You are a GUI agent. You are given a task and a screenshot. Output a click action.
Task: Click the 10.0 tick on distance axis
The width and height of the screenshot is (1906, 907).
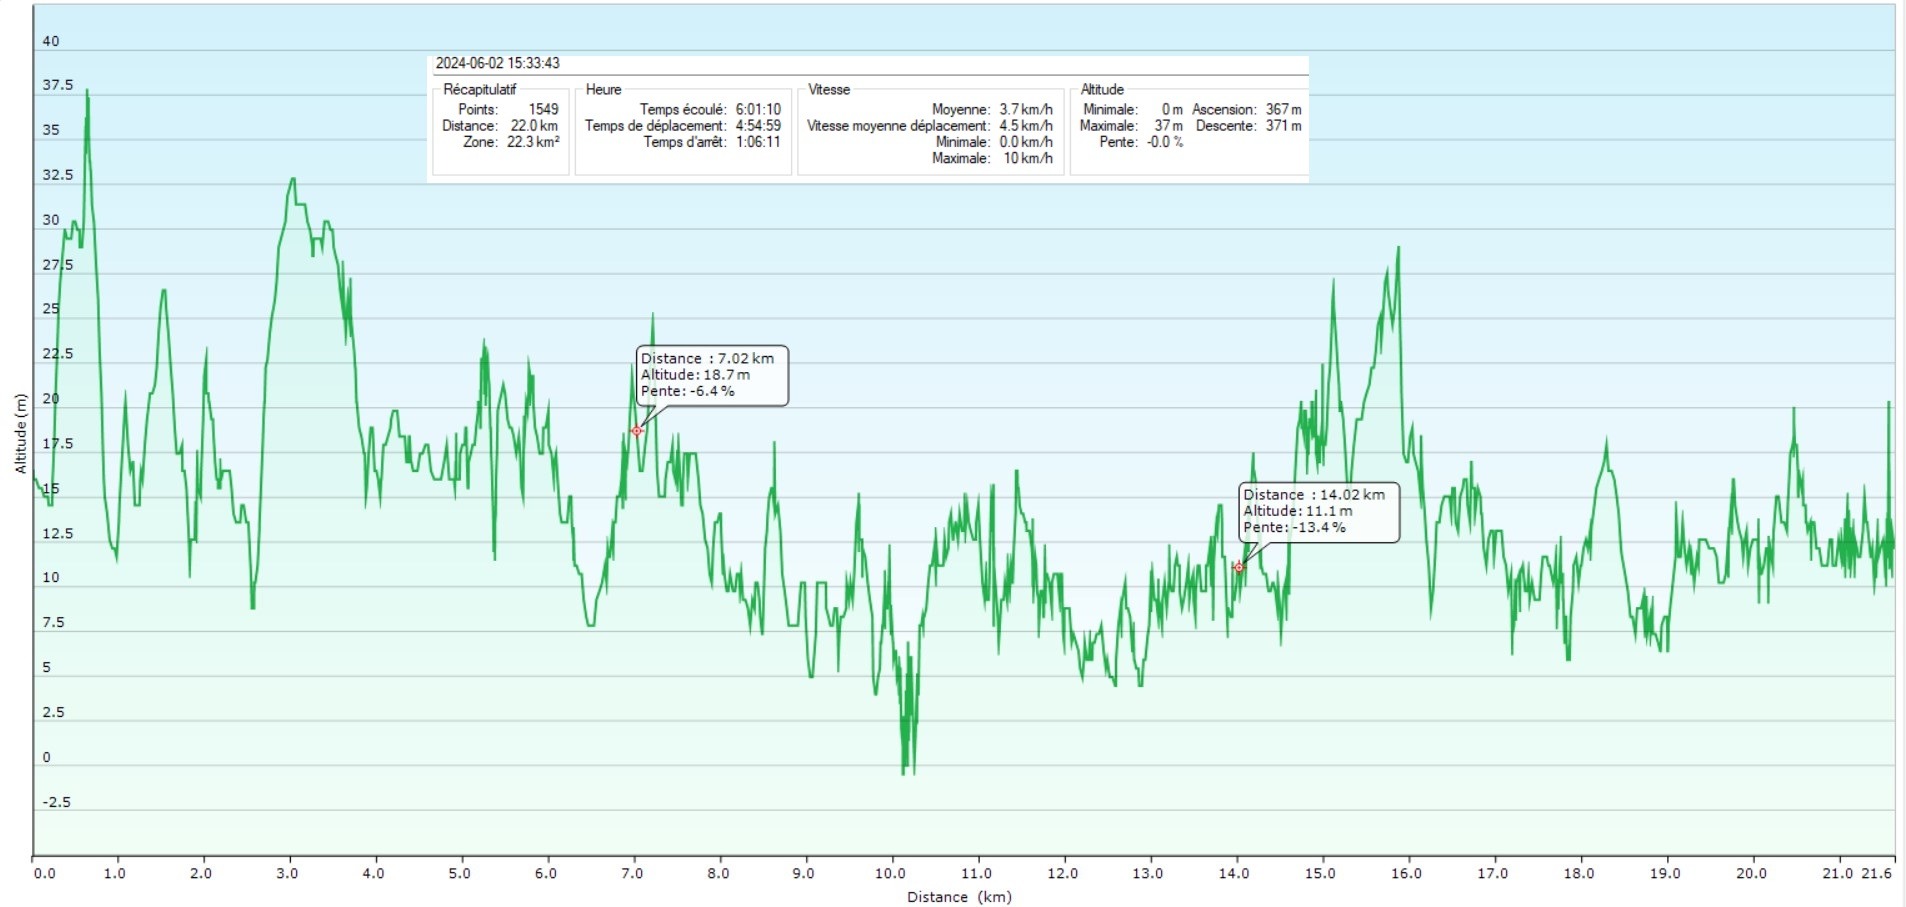pos(890,873)
